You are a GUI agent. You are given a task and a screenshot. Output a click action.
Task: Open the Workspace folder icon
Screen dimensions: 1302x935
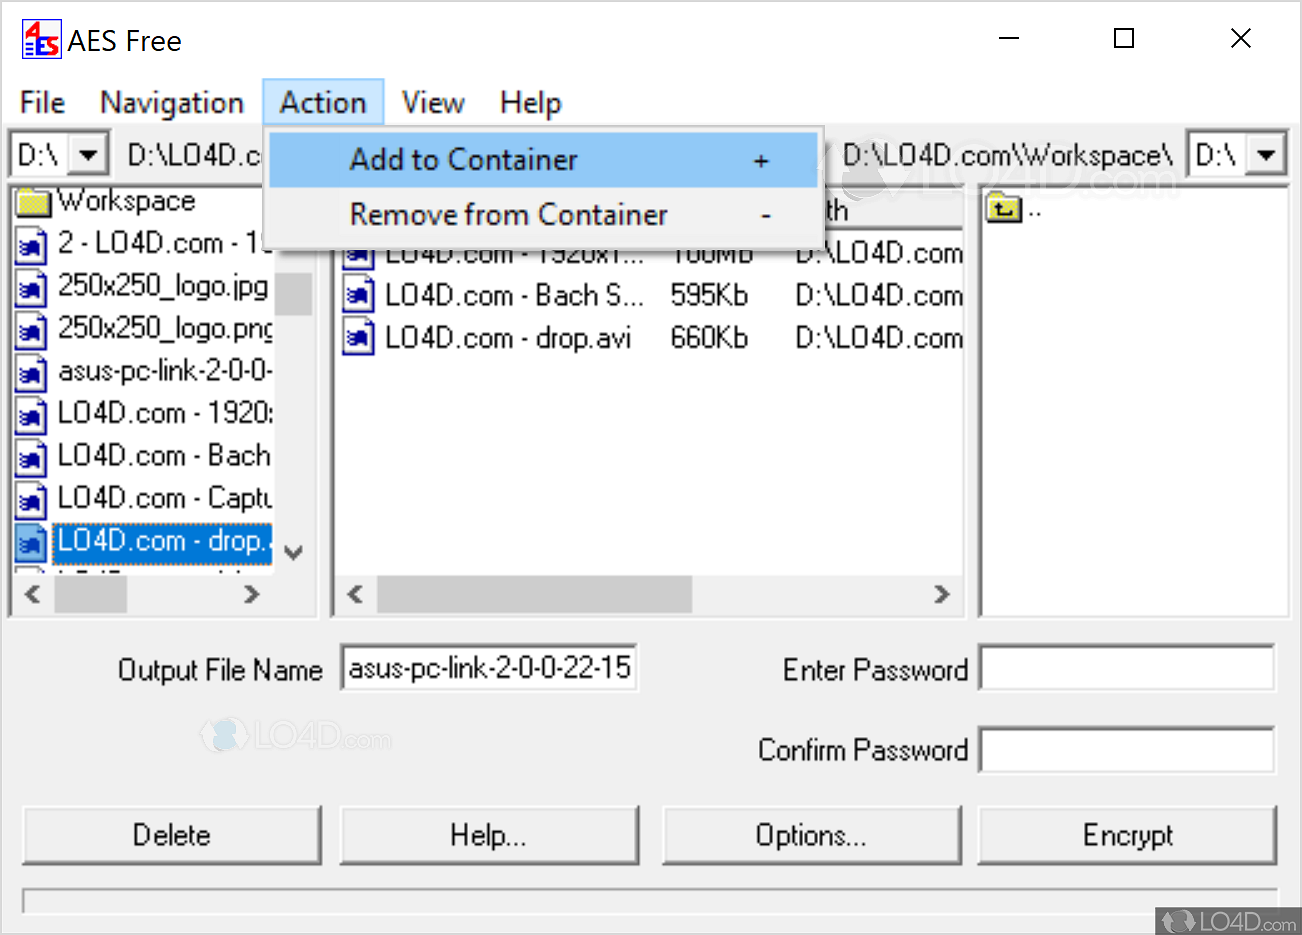coord(33,201)
